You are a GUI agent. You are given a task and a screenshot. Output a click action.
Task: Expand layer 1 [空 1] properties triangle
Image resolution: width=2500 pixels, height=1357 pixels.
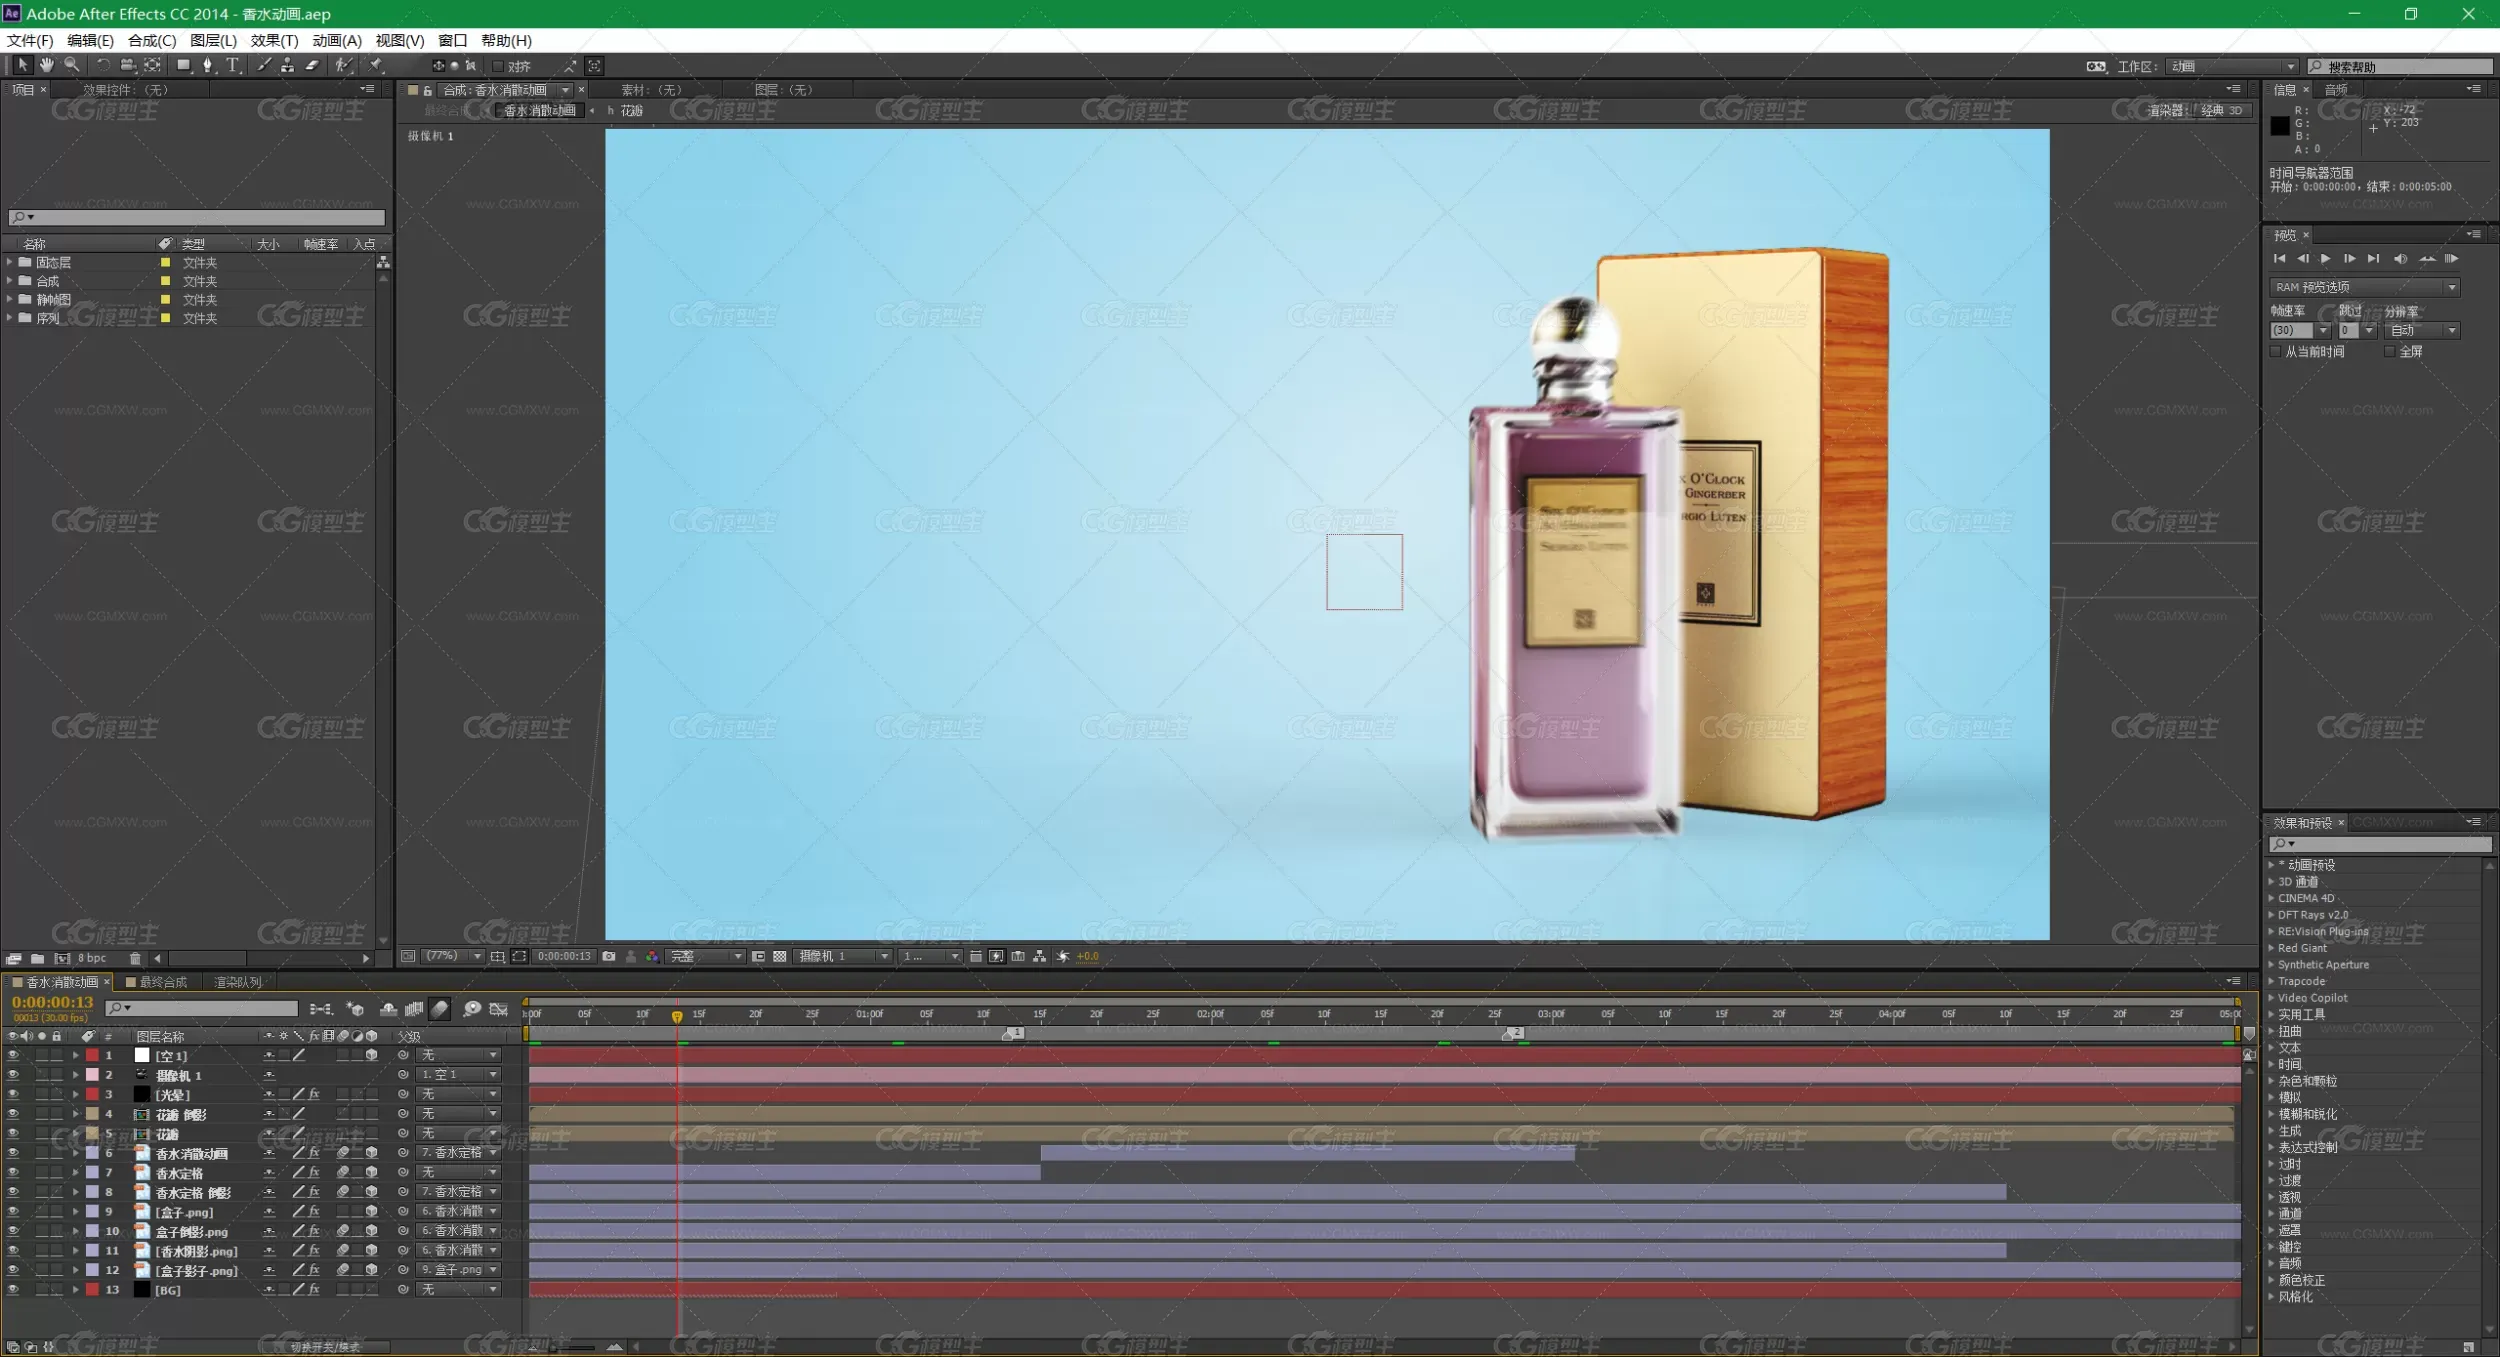point(75,1055)
